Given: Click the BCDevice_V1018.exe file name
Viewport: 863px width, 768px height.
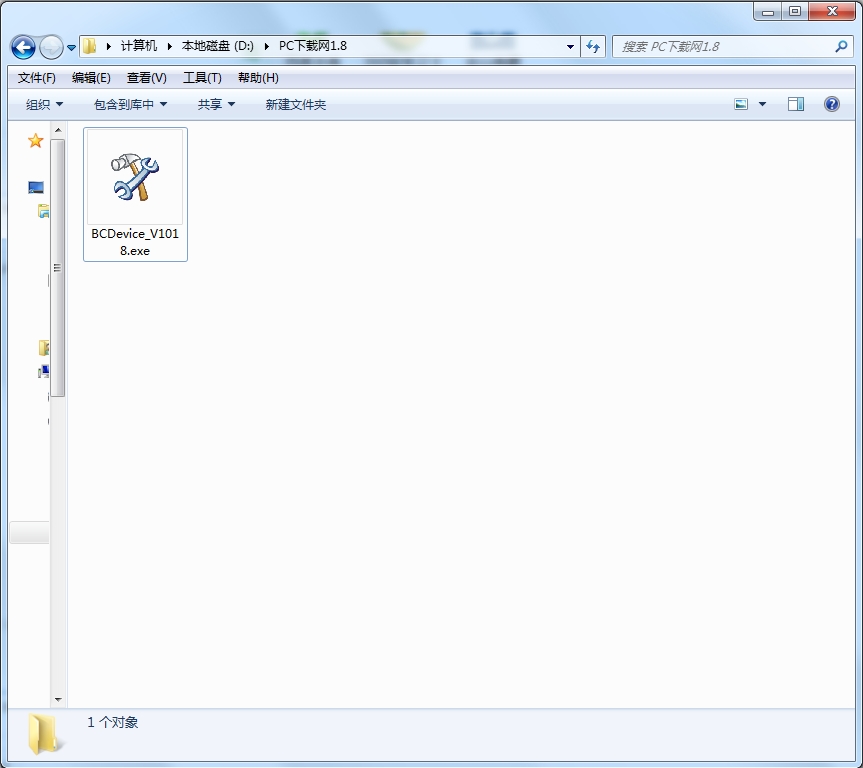Looking at the screenshot, I should pos(135,242).
